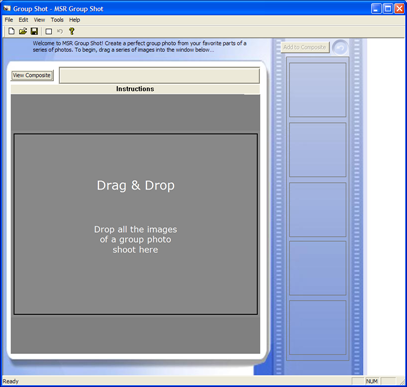Viewport: 407px width, 387px height.
Task: Click the NUM indicator in status bar
Action: click(x=372, y=381)
